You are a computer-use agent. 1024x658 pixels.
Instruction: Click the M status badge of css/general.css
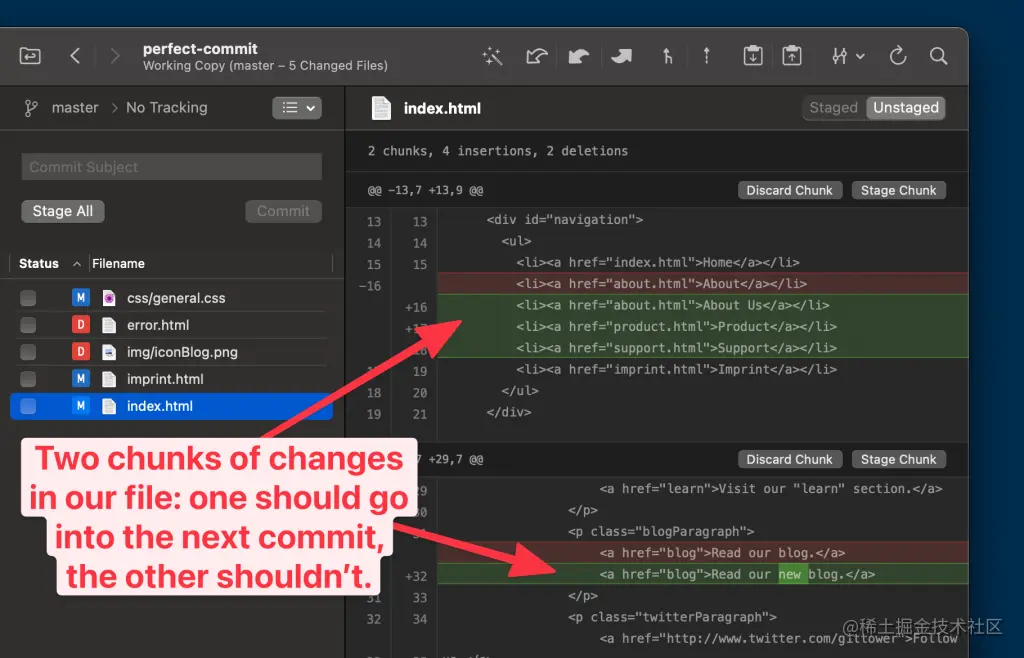80,298
